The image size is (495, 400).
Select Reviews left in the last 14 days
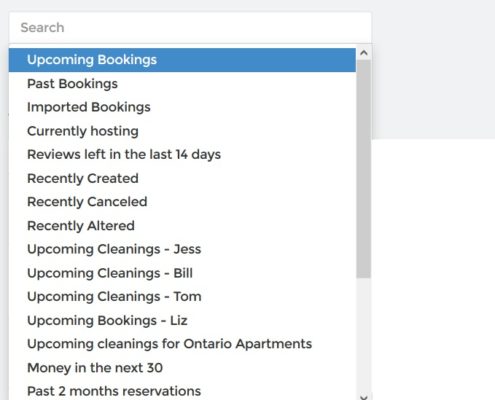(x=182, y=155)
